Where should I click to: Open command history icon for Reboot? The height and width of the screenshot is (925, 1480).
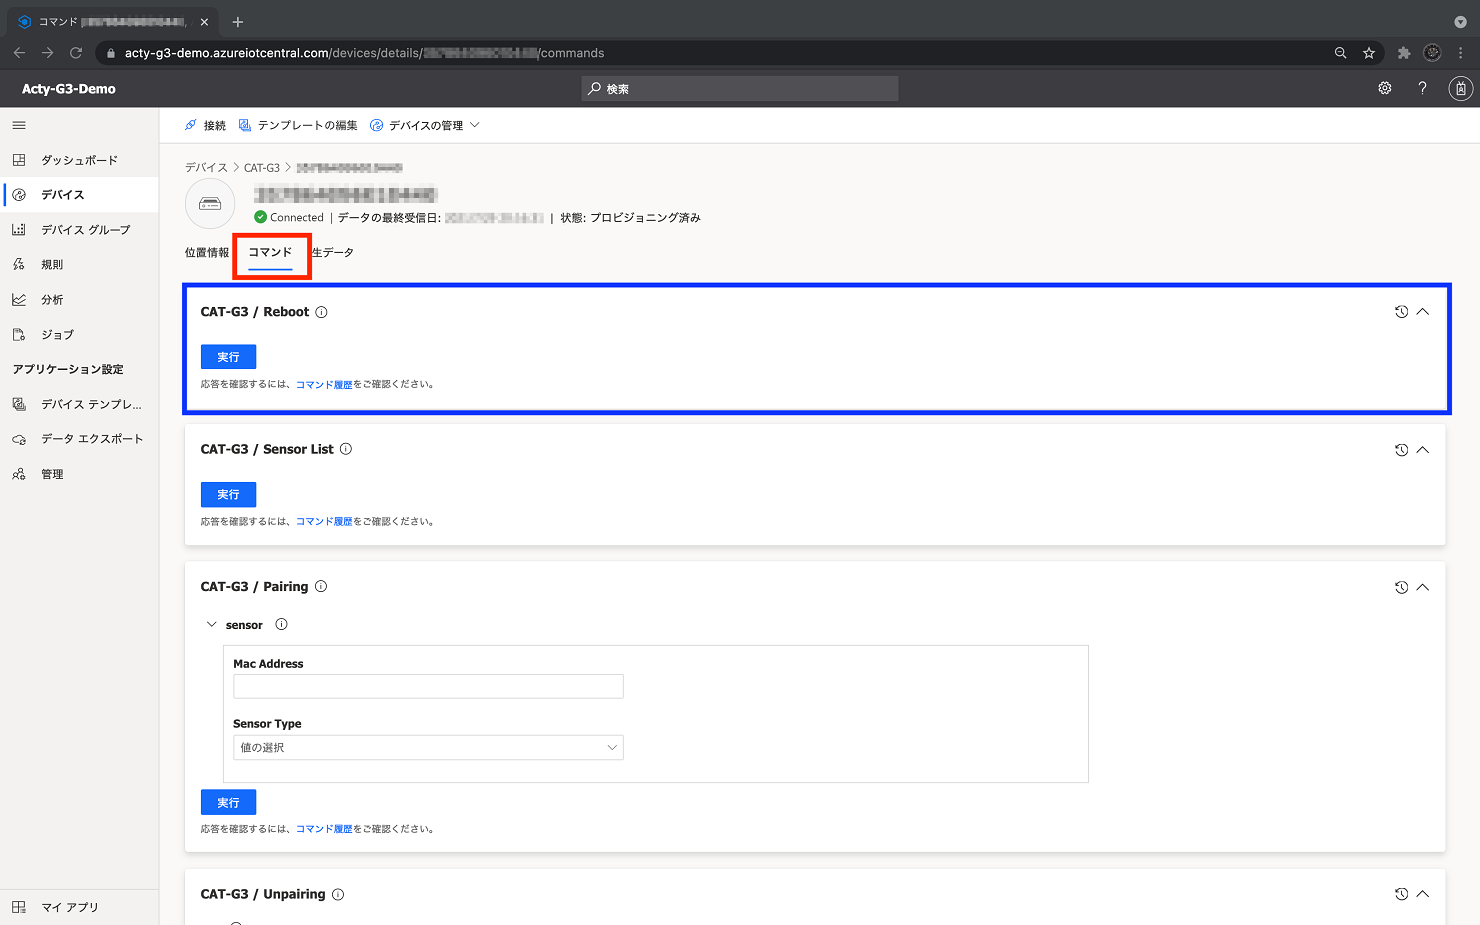1401,312
